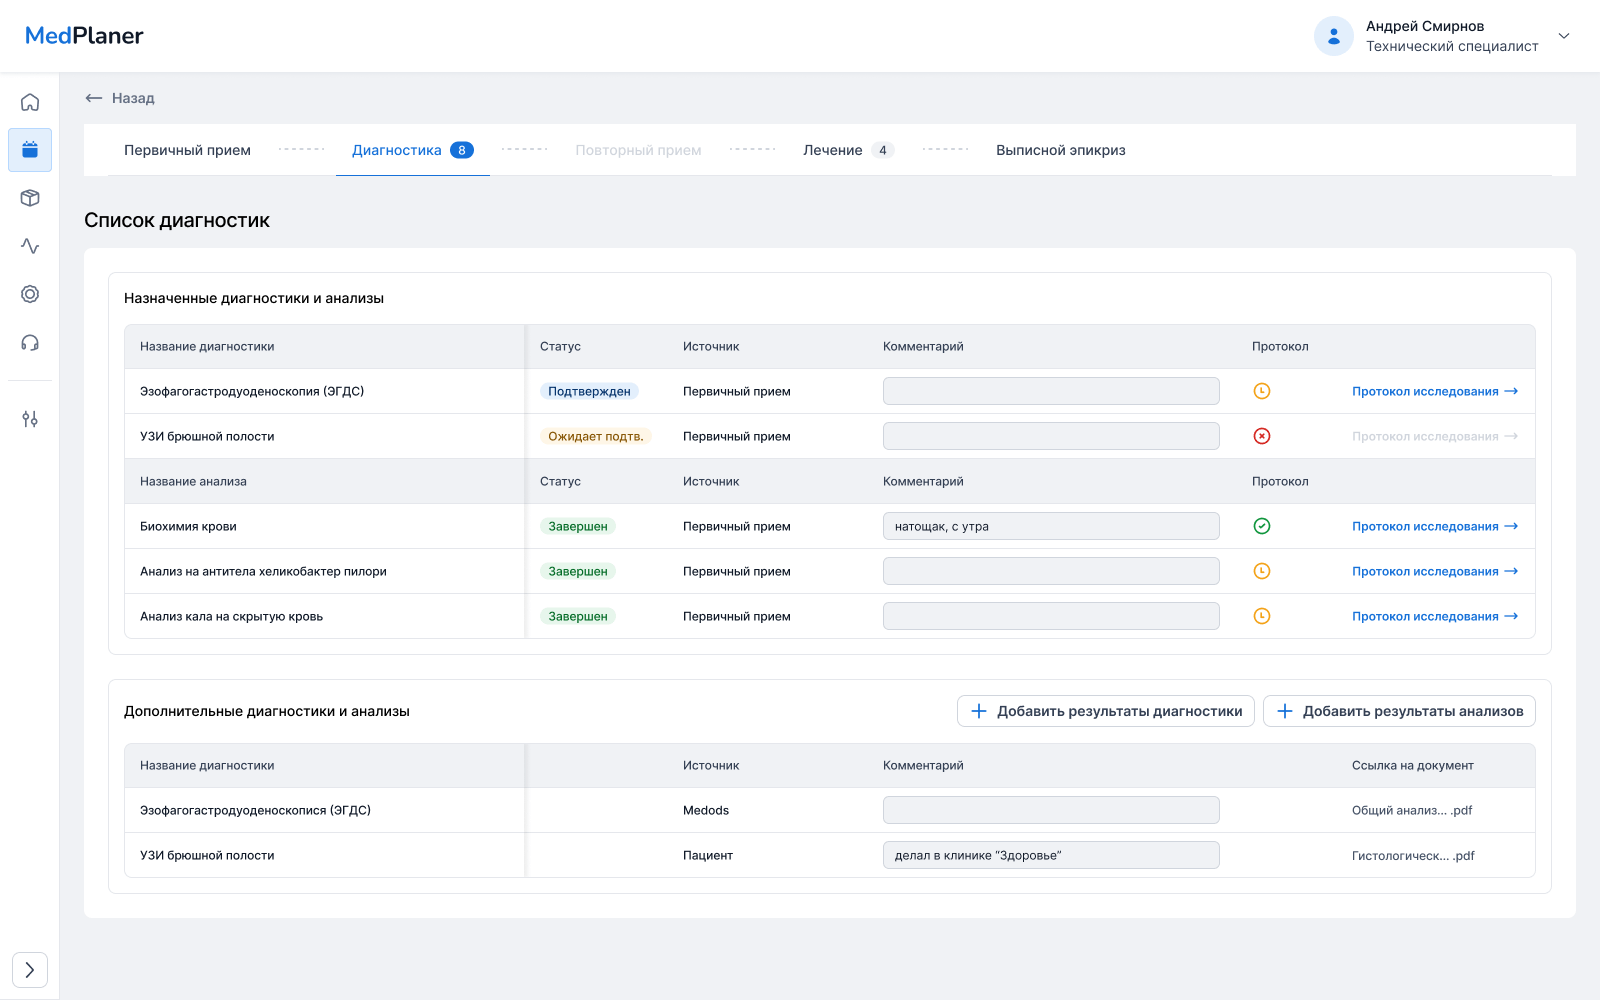Open user menu dropdown for Андрей Смирнов

(x=1564, y=36)
